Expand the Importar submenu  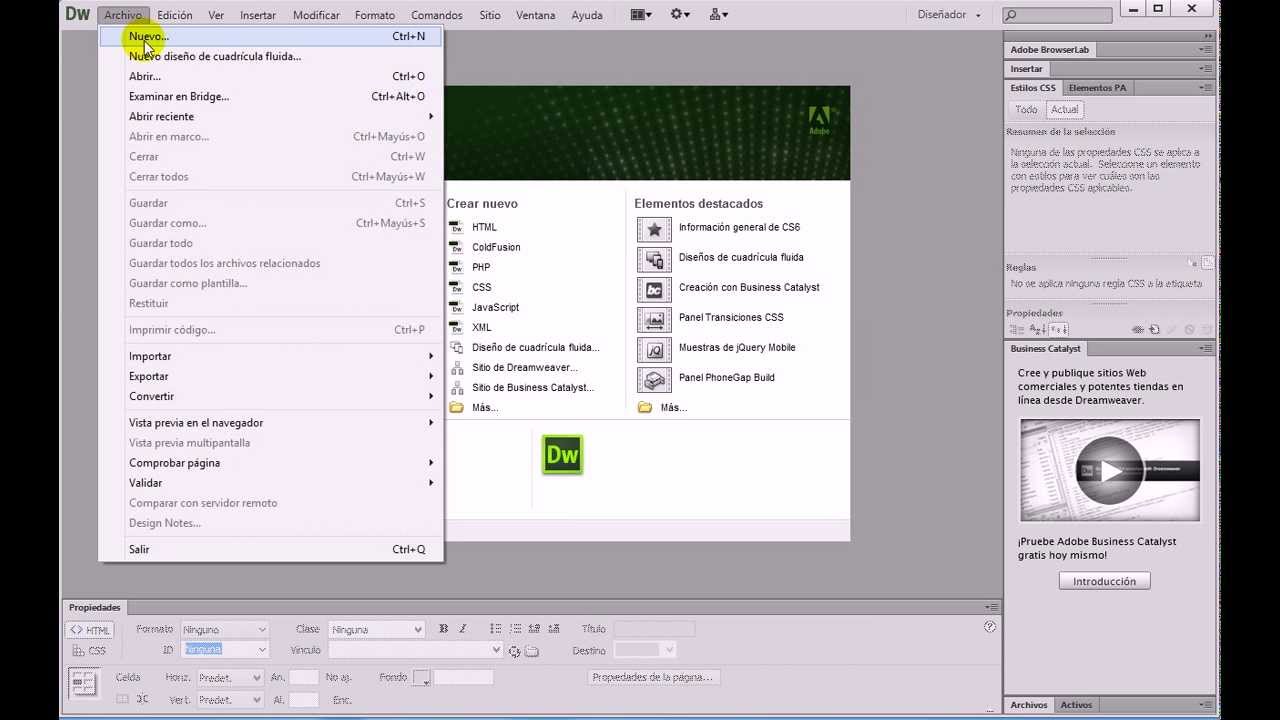270,356
